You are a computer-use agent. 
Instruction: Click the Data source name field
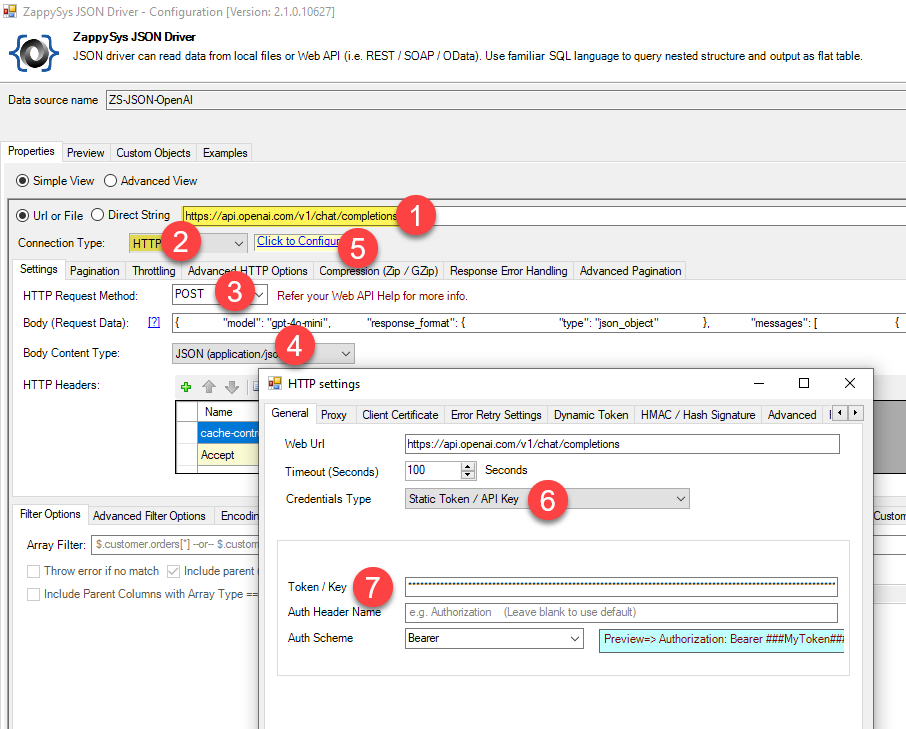(x=506, y=100)
